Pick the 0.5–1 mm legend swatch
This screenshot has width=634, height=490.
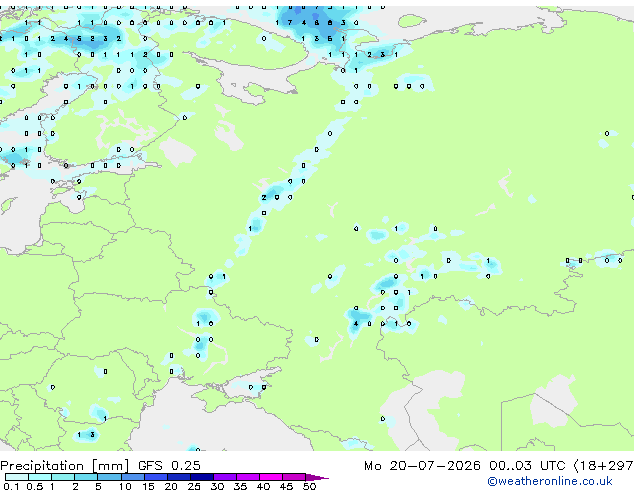click(40, 477)
